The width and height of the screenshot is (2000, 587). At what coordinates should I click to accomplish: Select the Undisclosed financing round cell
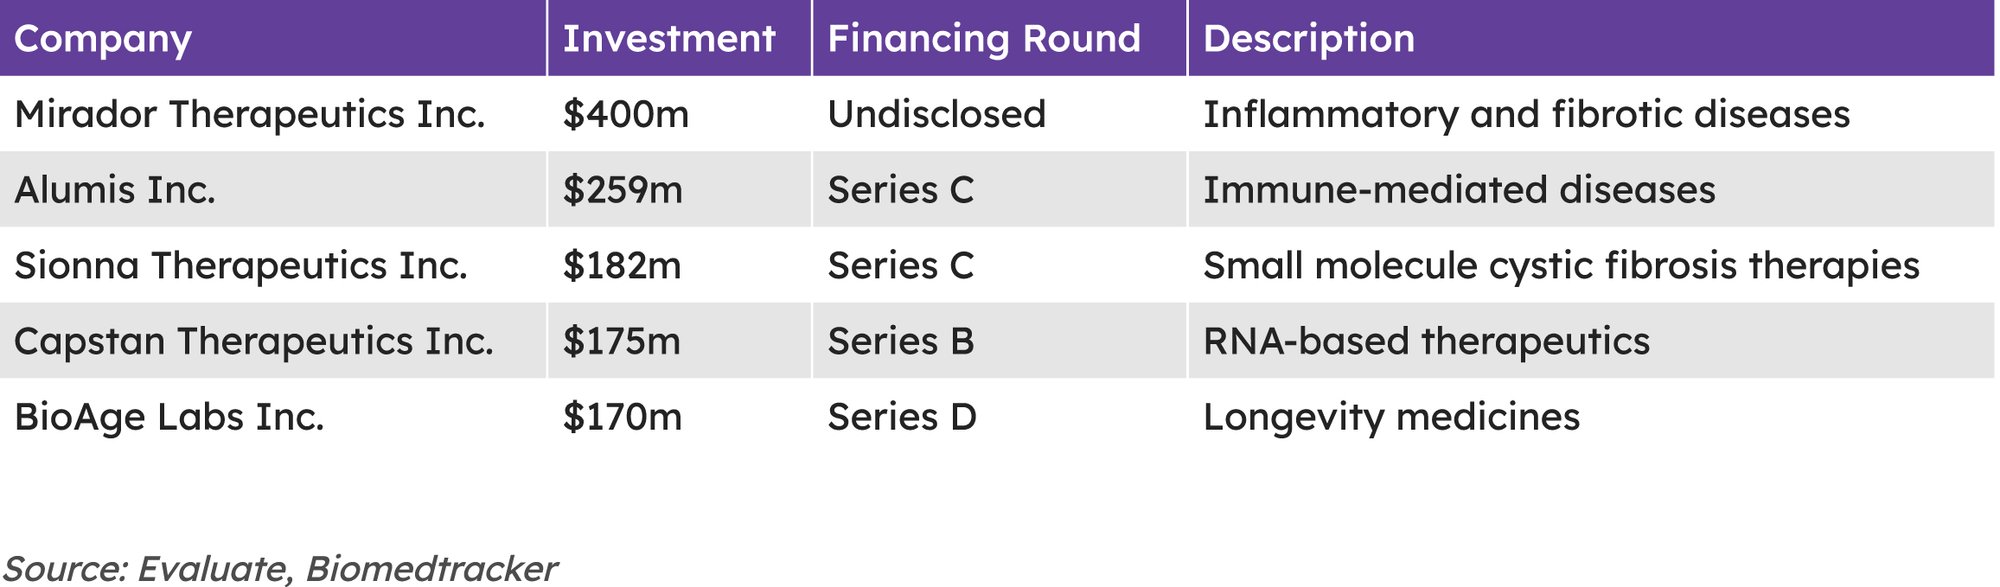[937, 115]
